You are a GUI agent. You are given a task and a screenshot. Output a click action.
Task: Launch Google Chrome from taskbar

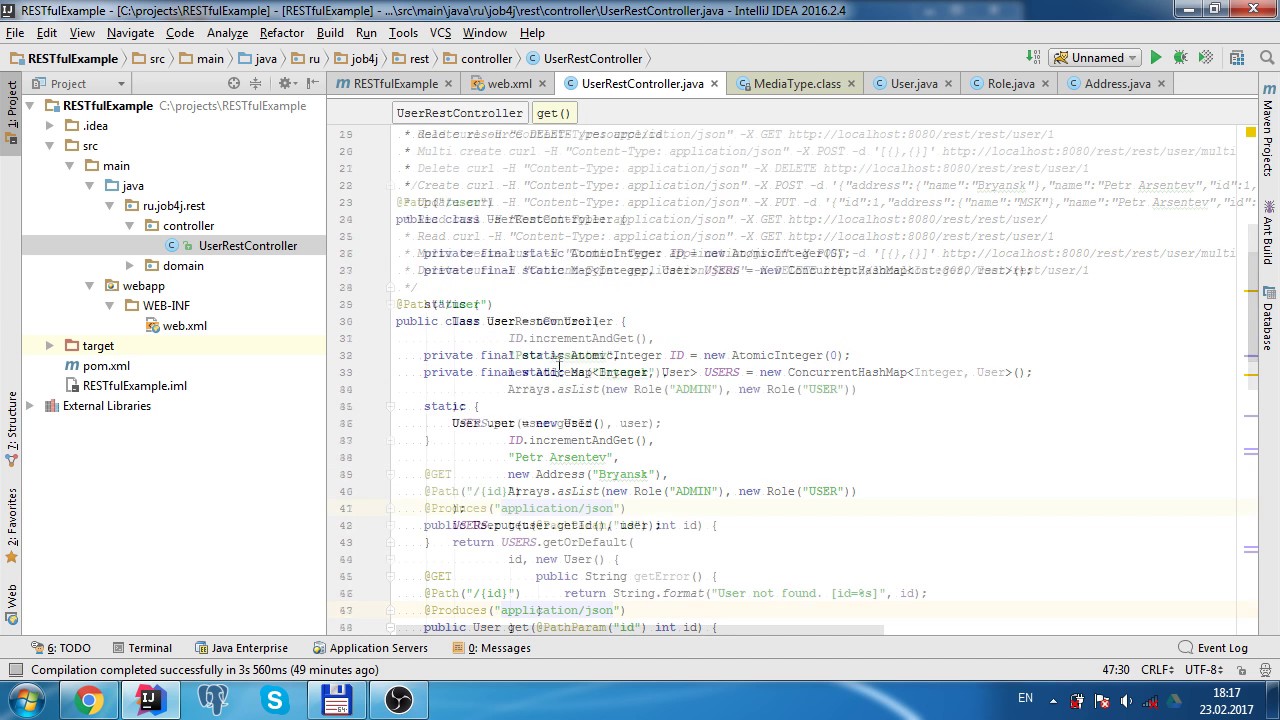[88, 700]
